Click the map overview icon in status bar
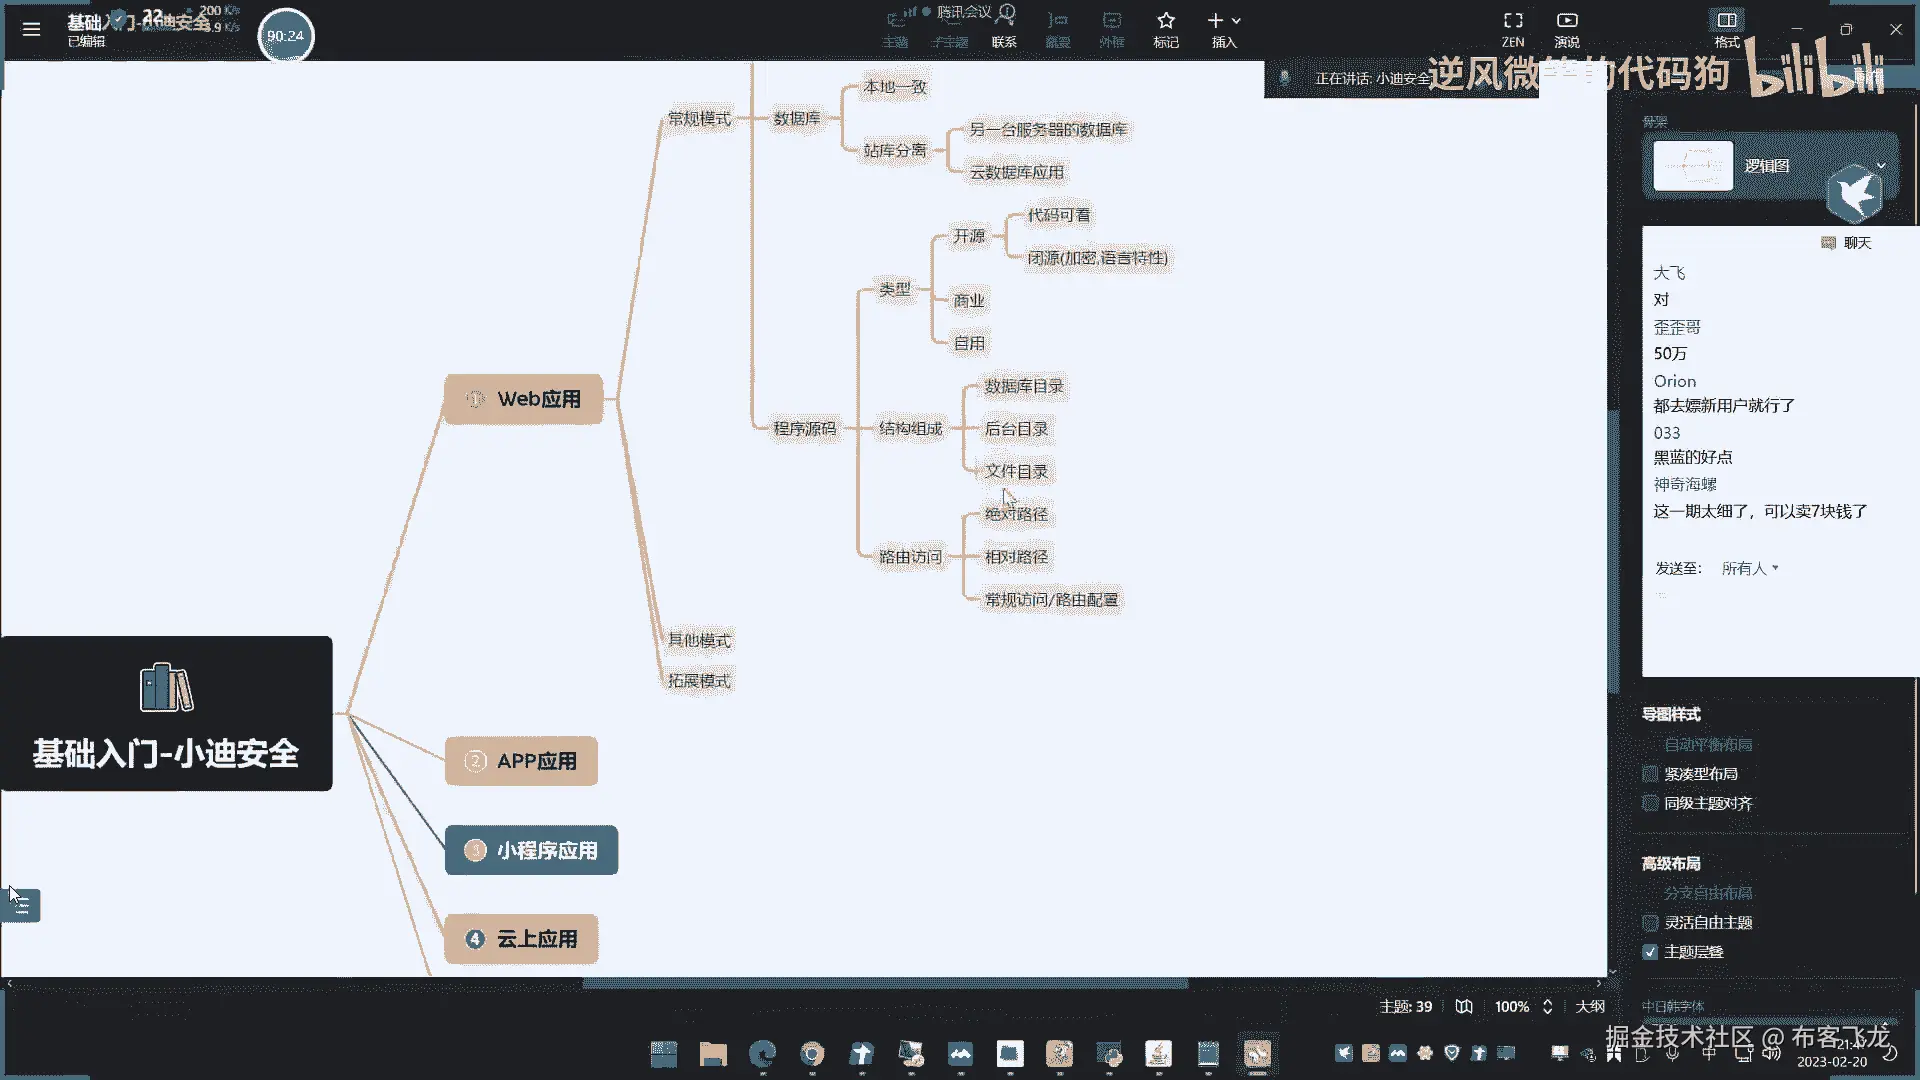 1464,1007
